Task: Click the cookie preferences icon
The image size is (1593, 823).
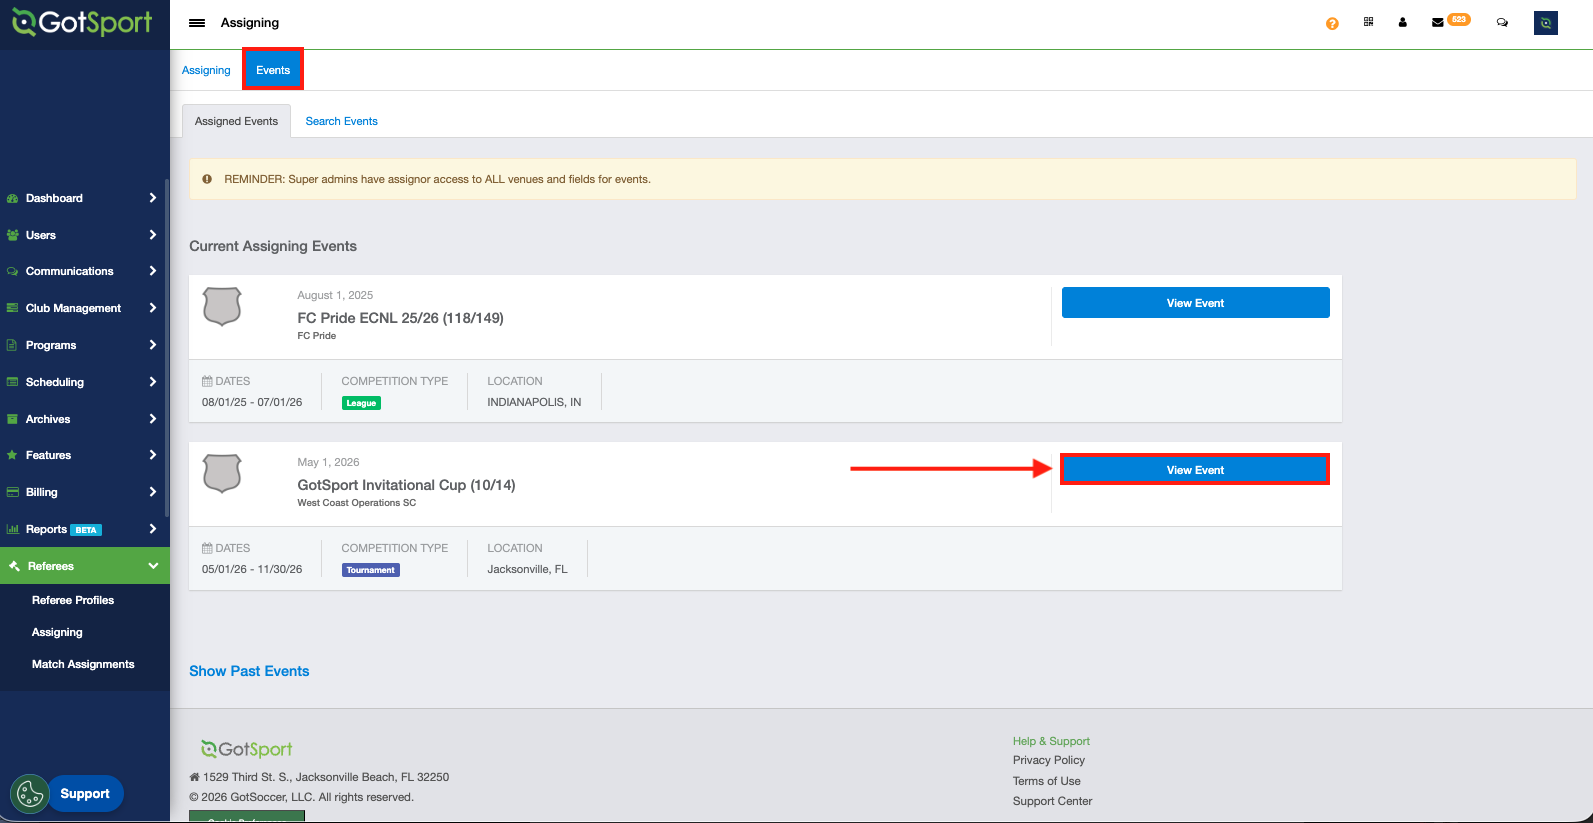Action: [x=30, y=794]
